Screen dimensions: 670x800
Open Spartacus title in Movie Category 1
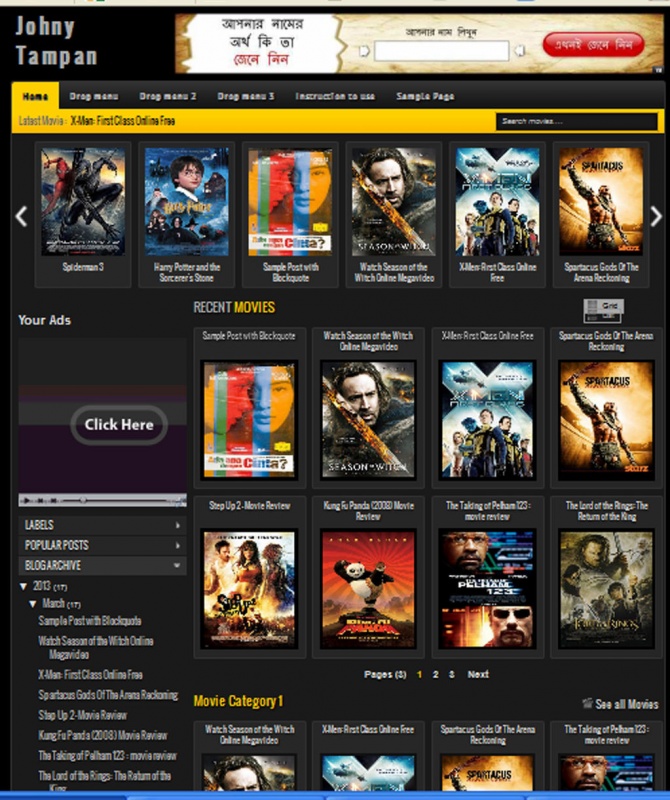tap(487, 734)
